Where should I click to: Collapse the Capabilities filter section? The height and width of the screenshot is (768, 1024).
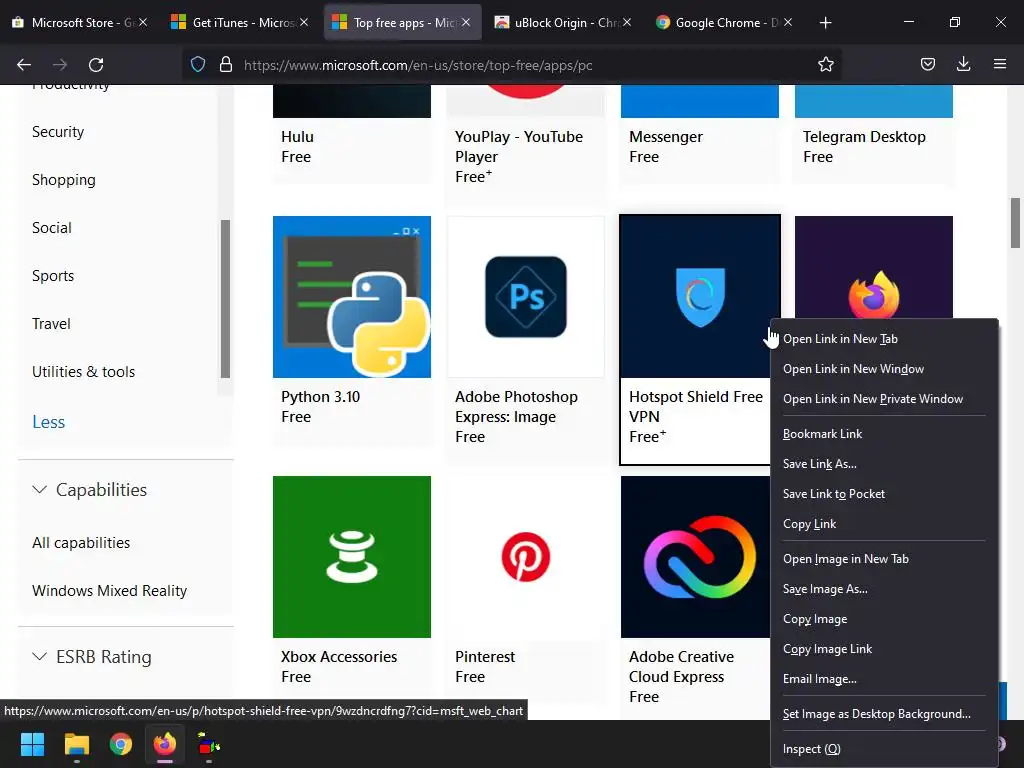[x=89, y=490]
